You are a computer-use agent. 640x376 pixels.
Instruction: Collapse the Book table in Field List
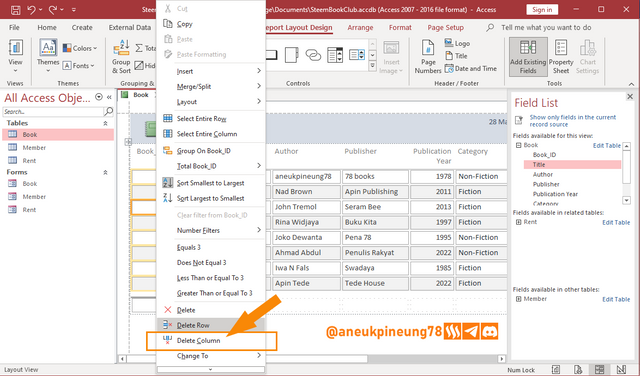tap(518, 145)
